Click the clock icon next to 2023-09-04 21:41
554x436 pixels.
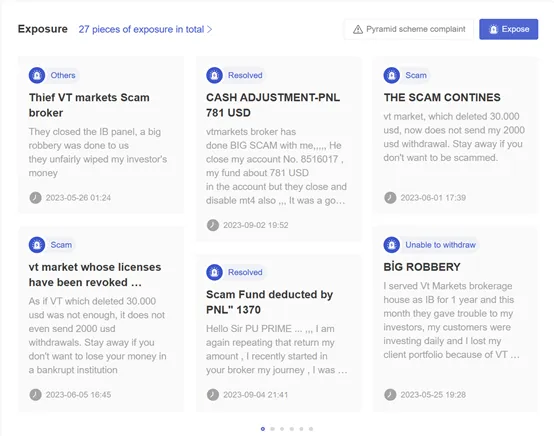(213, 395)
